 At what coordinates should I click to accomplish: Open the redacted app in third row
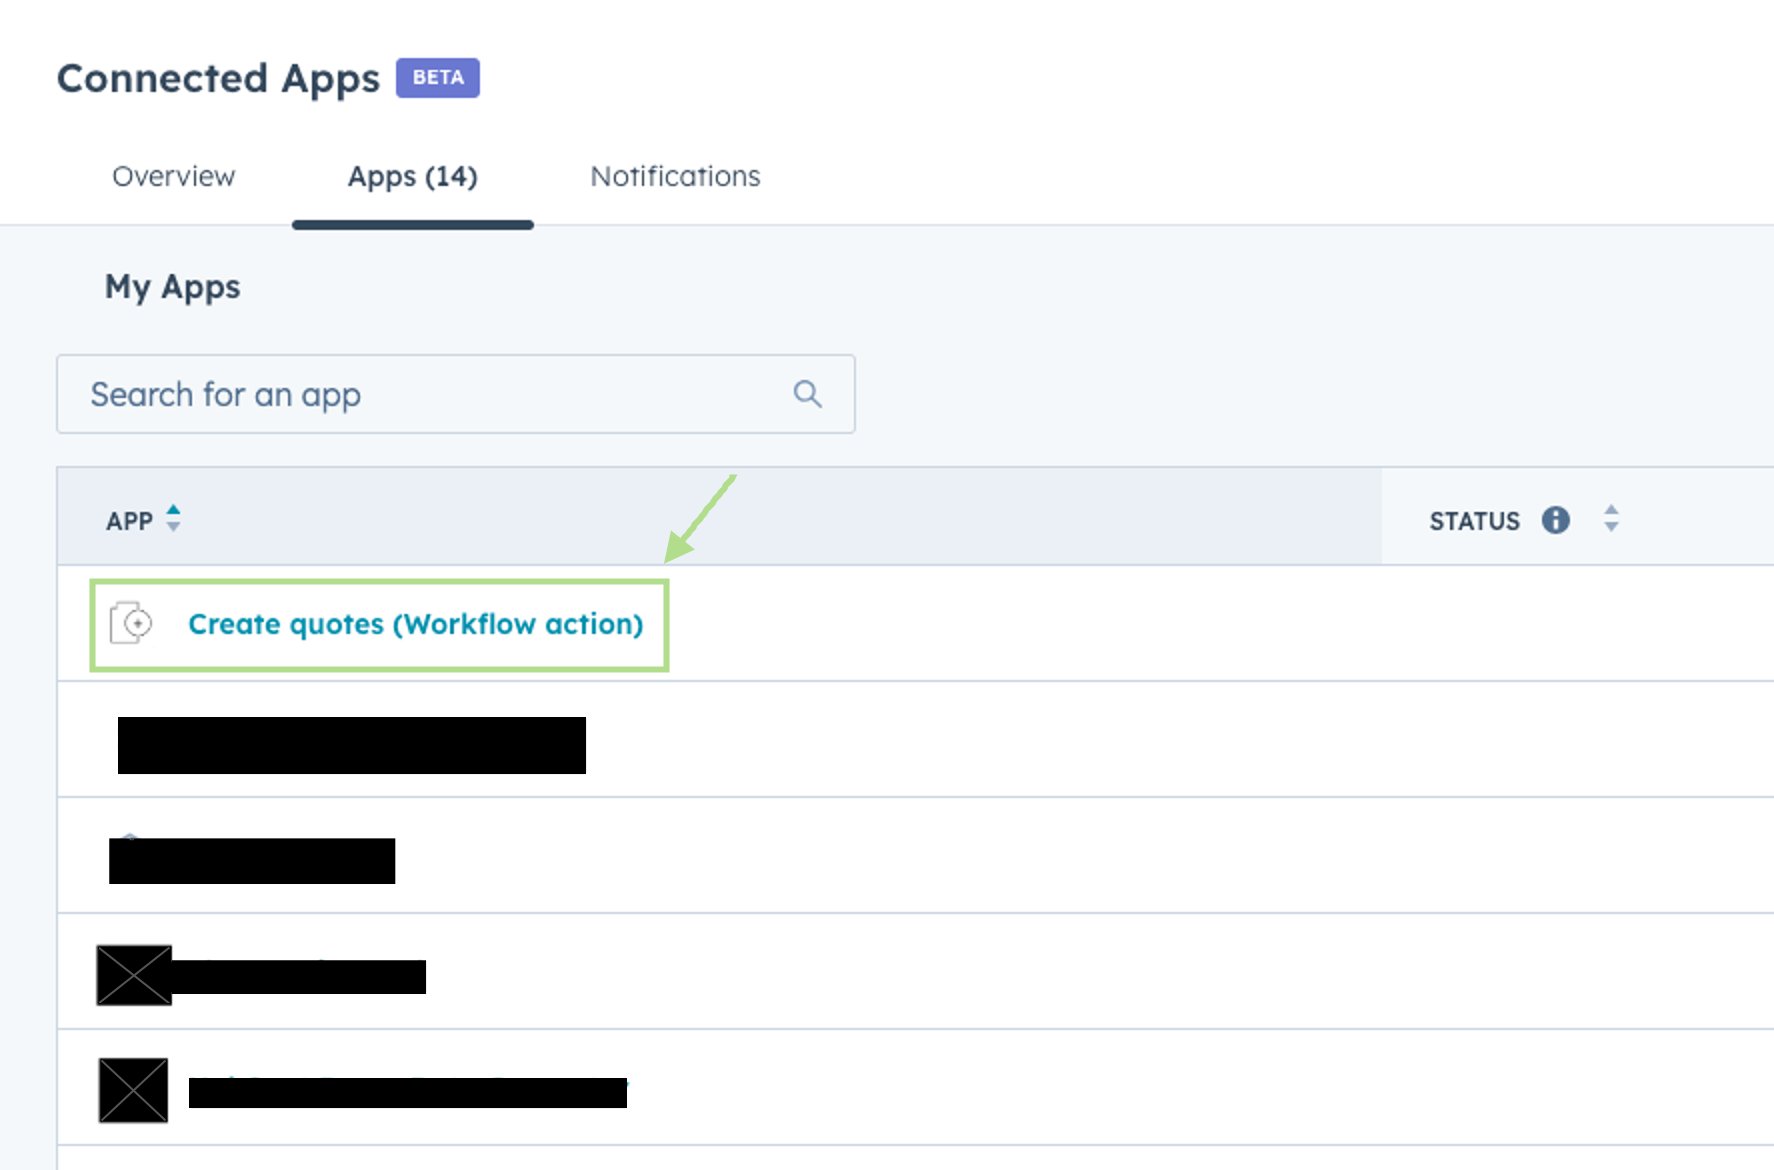point(252,861)
